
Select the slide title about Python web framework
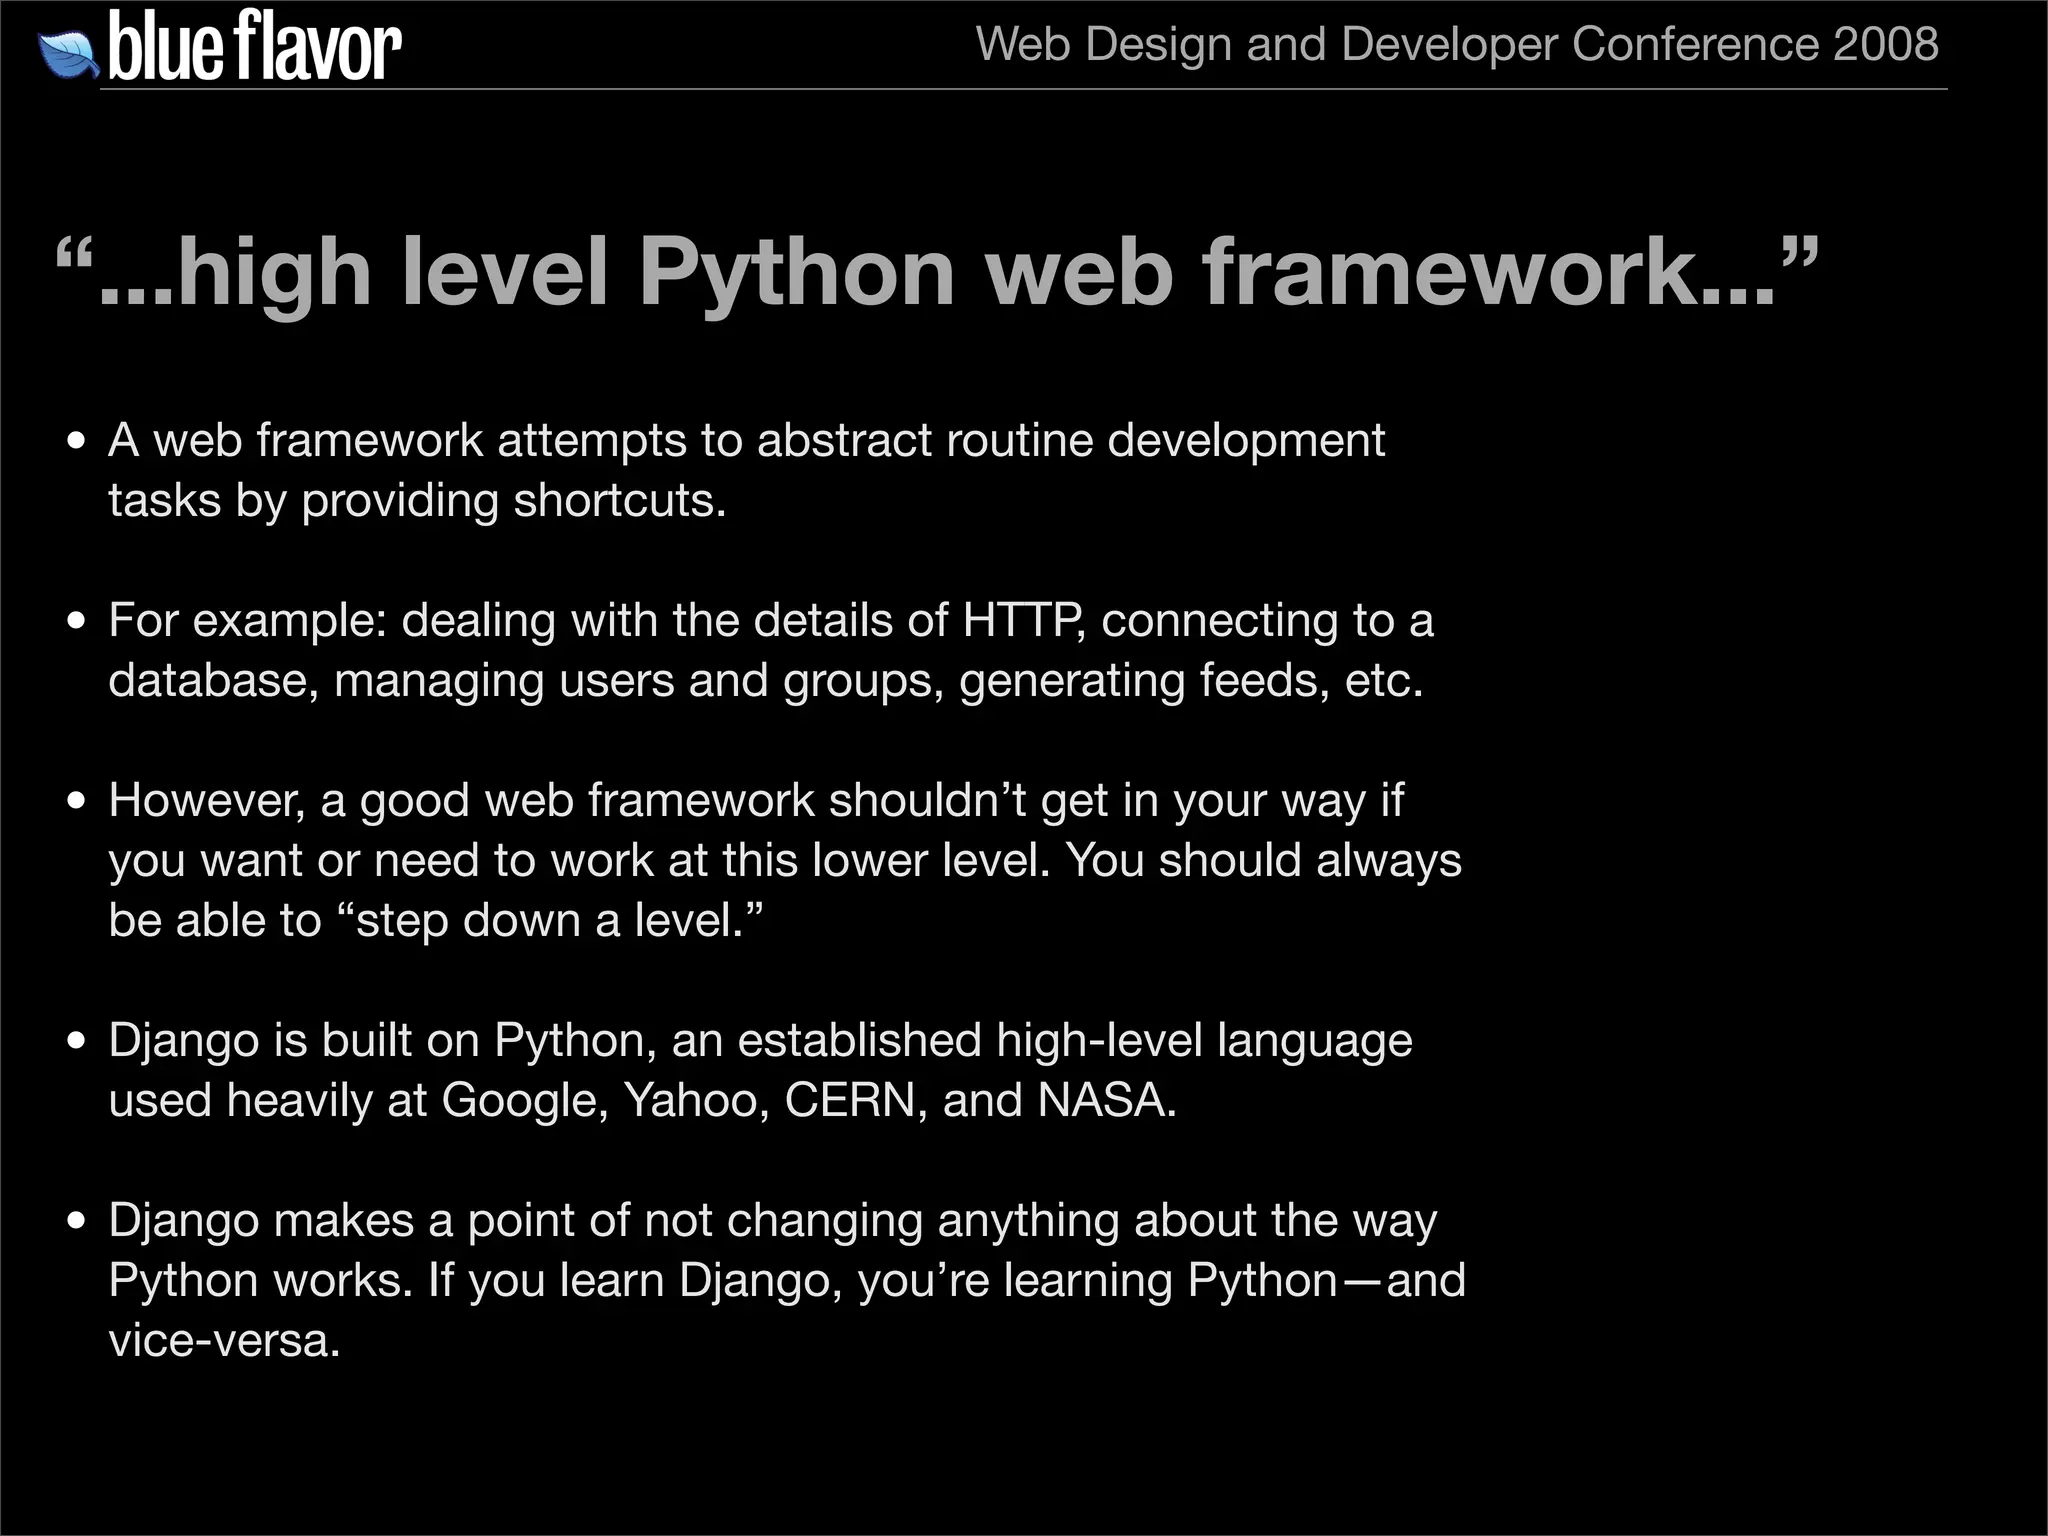(936, 273)
